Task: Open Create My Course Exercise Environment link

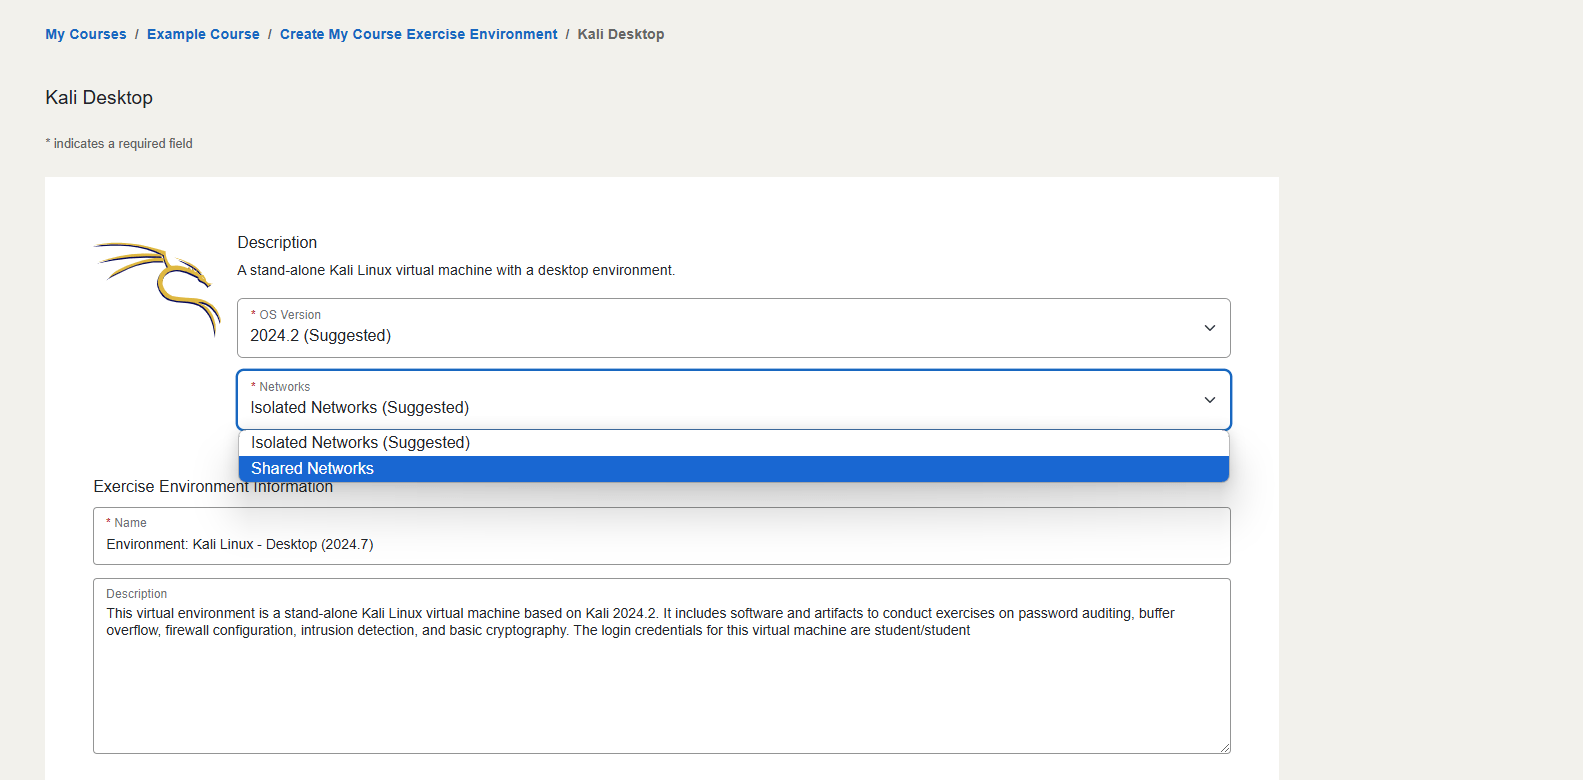Action: pyautogui.click(x=418, y=34)
